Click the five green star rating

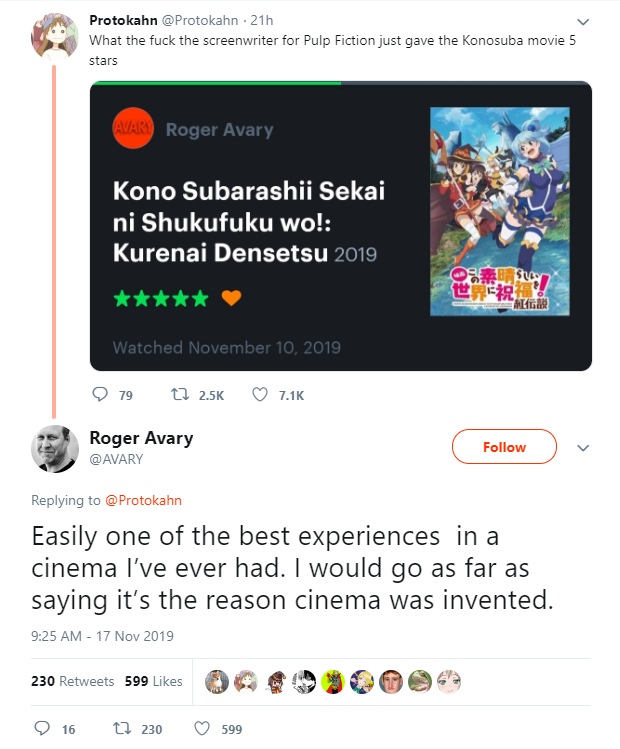[160, 298]
